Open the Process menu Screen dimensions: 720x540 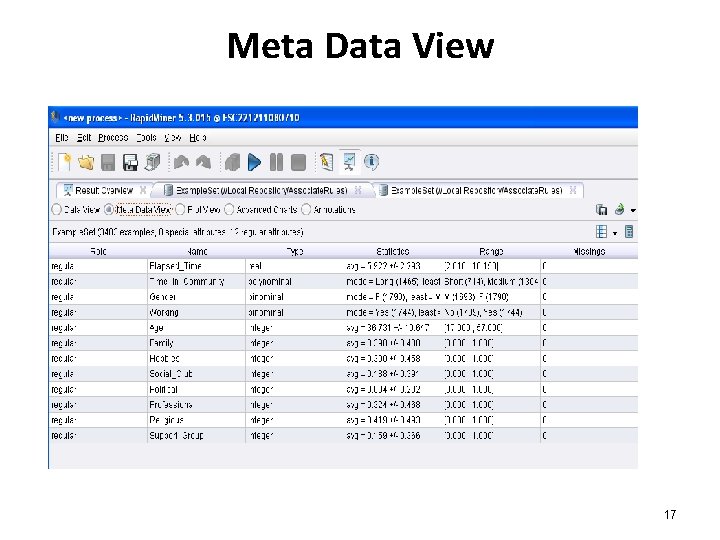113,138
